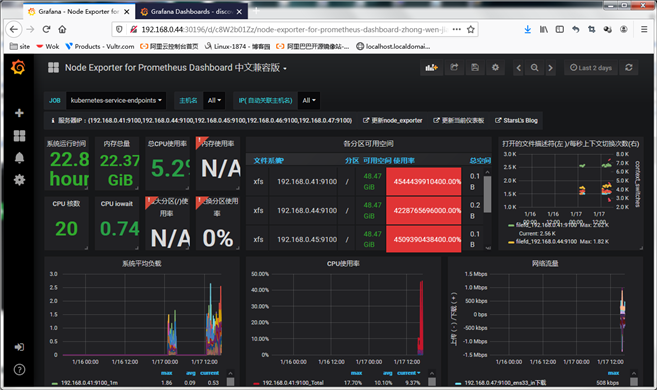Click the 各分区可用空间 table scrollbar

coord(487,194)
